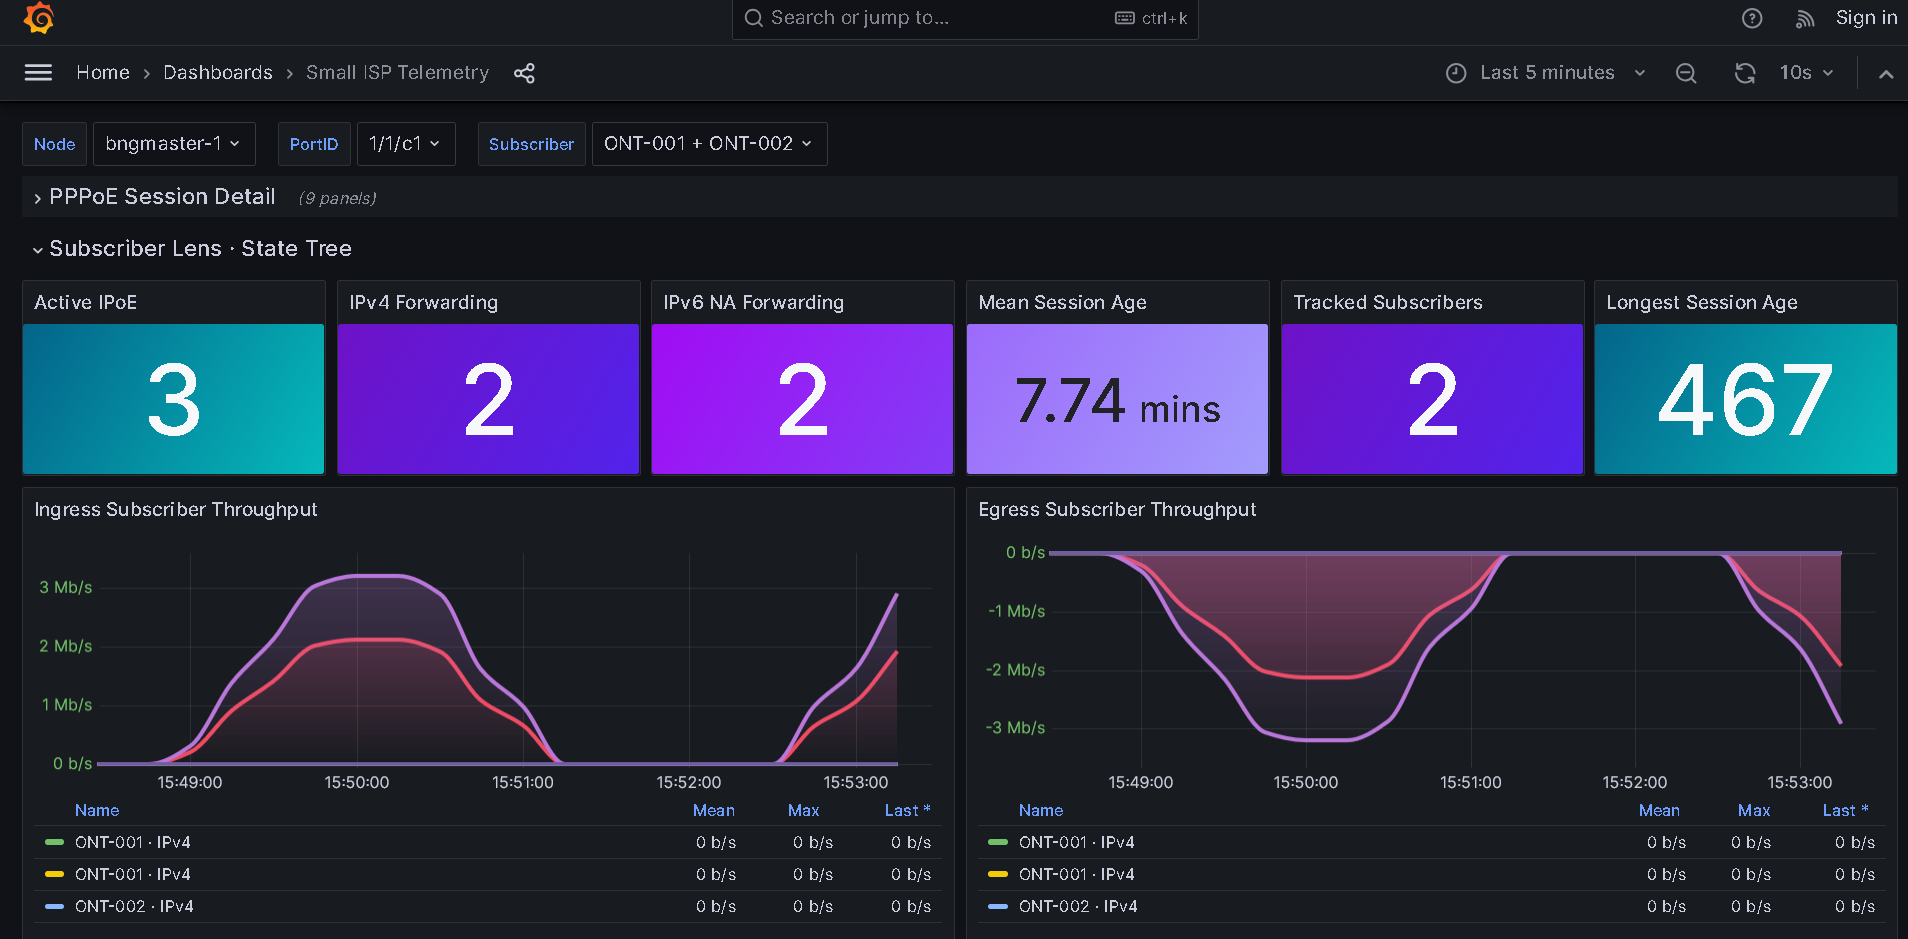Click the (9 panels) count text
1908x939 pixels.
337,198
